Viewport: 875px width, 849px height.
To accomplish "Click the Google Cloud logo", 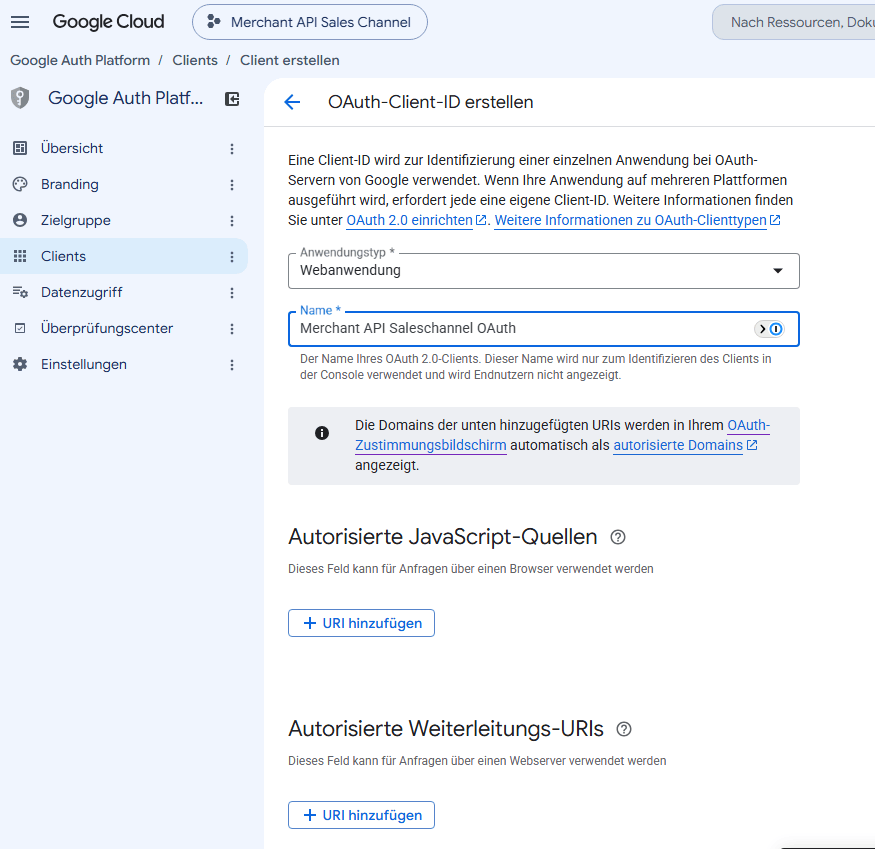I will [x=108, y=22].
